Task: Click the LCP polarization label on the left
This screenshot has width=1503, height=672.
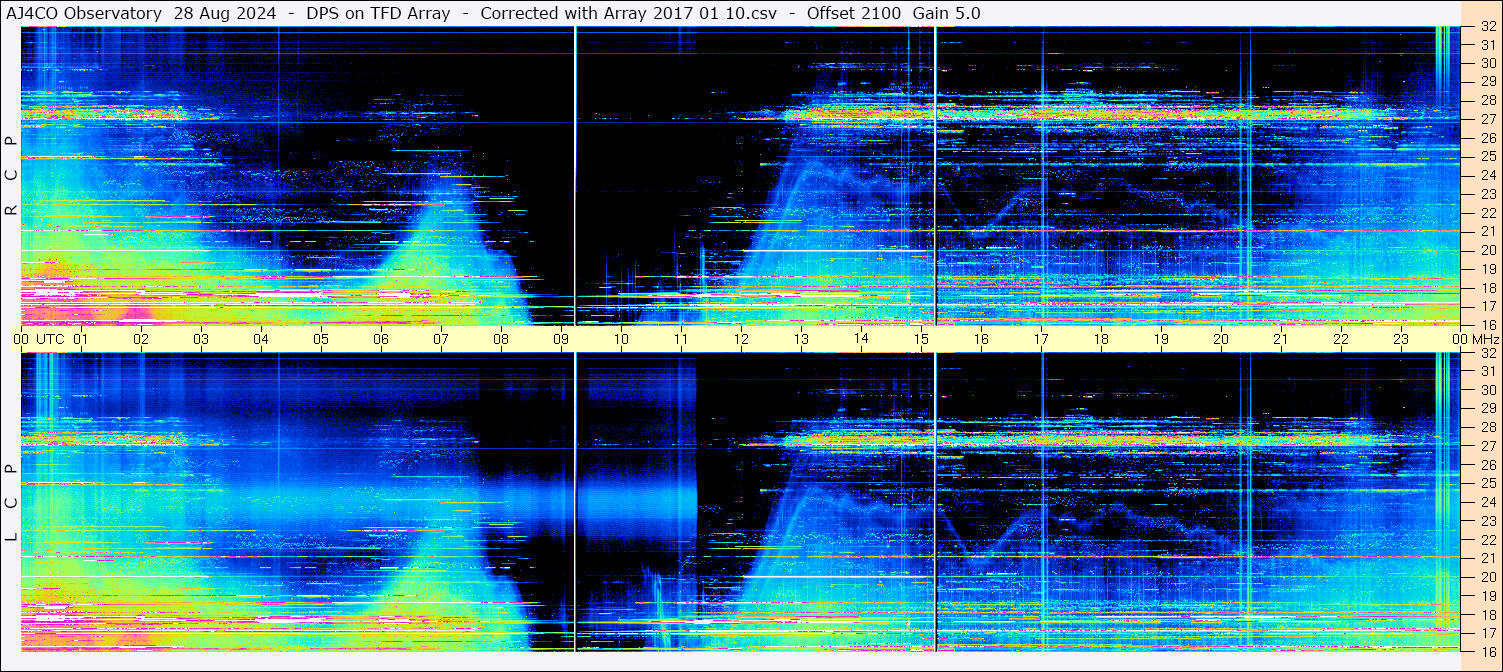Action: (11, 502)
